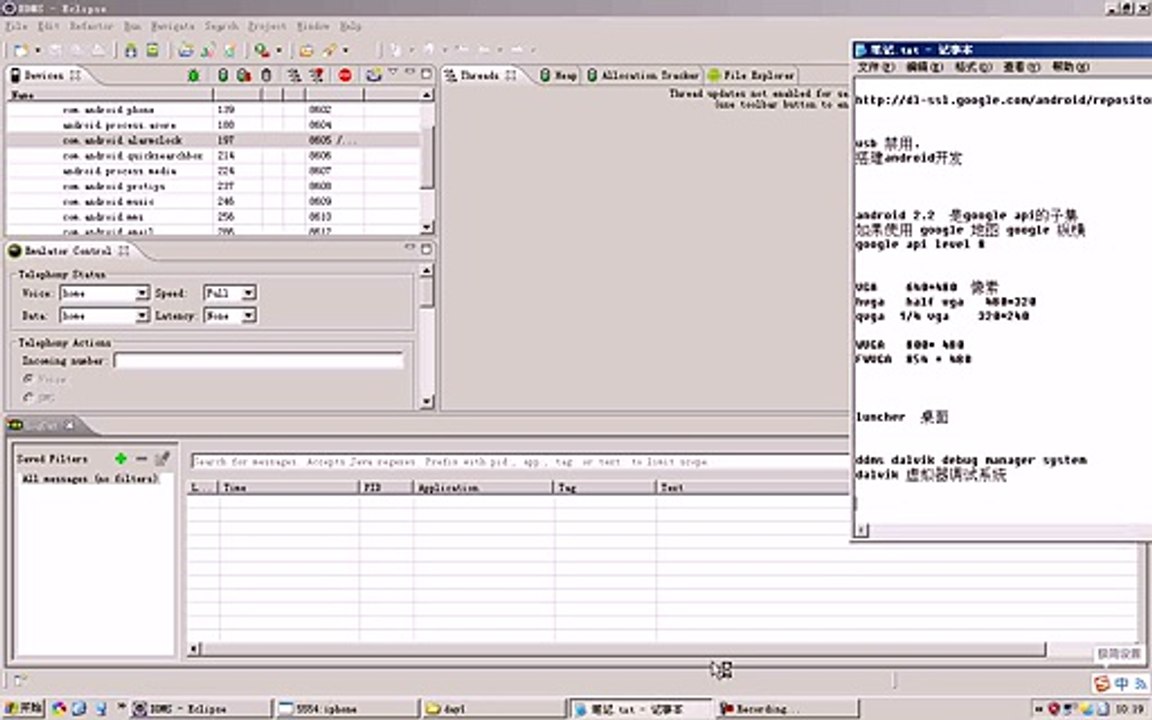Click the Open Type toolbar icon

point(186,50)
